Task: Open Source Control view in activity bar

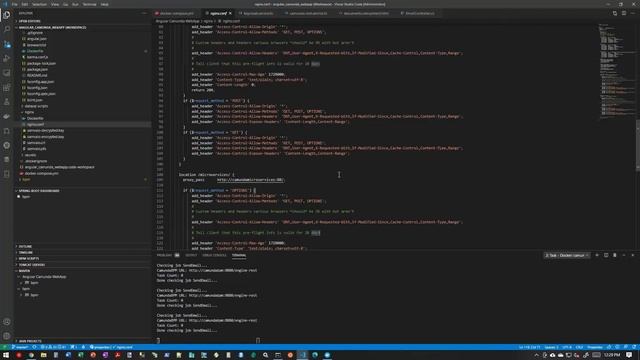Action: point(7,44)
